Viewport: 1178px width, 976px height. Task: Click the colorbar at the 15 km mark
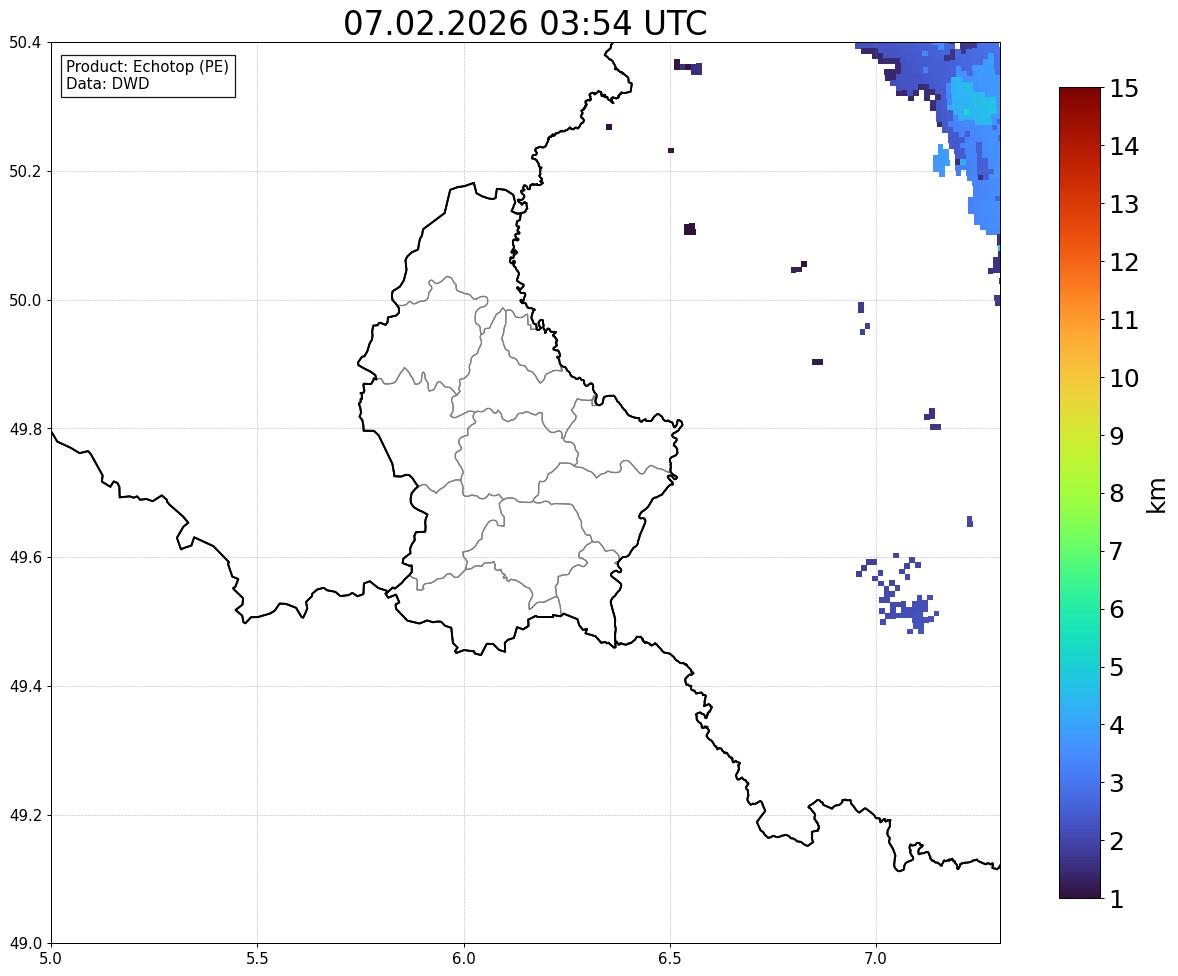[1080, 89]
